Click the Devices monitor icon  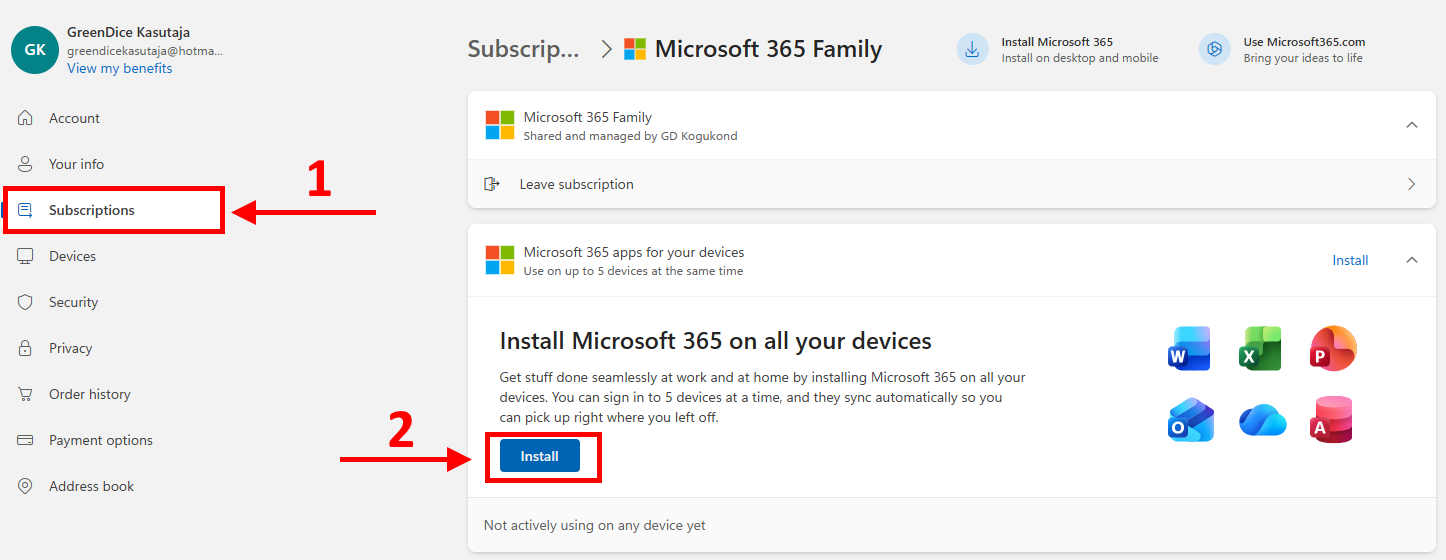point(26,256)
